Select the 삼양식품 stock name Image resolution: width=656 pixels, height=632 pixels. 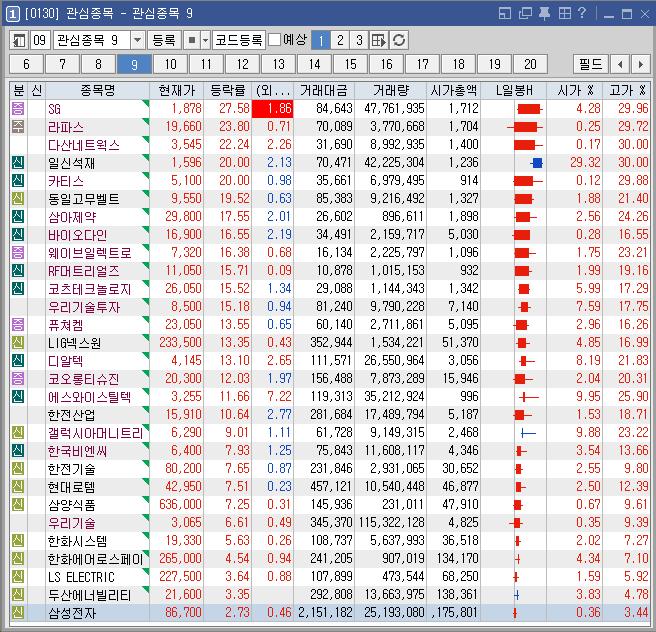72,505
